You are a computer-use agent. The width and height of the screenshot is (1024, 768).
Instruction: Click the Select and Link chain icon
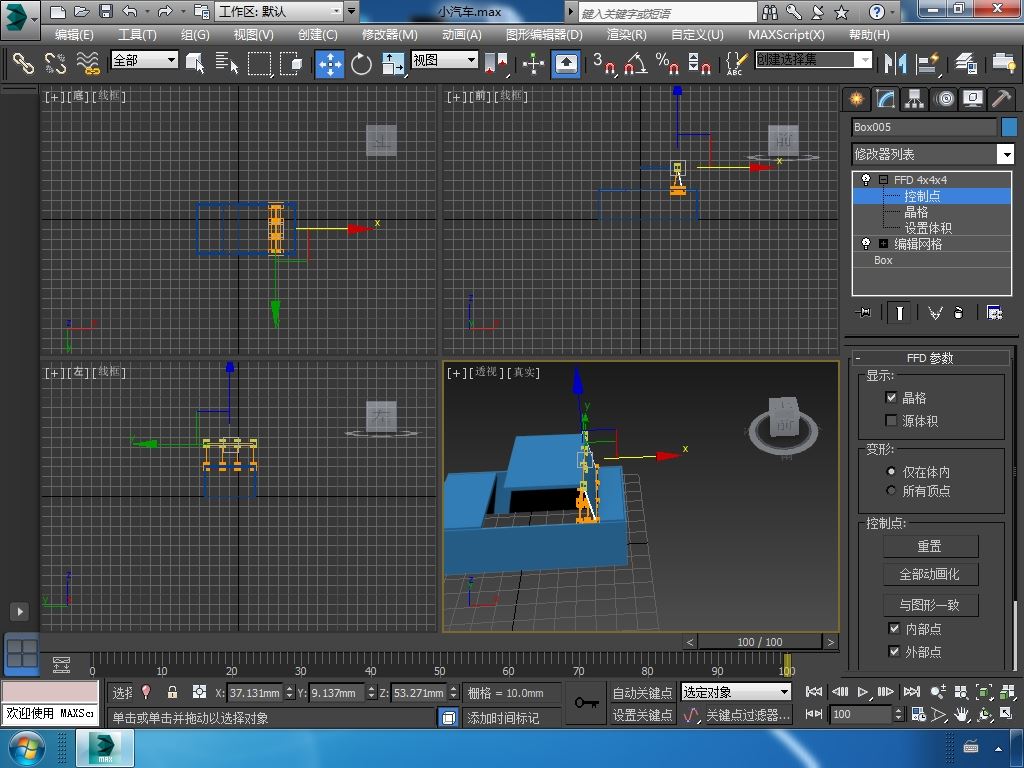pos(22,63)
